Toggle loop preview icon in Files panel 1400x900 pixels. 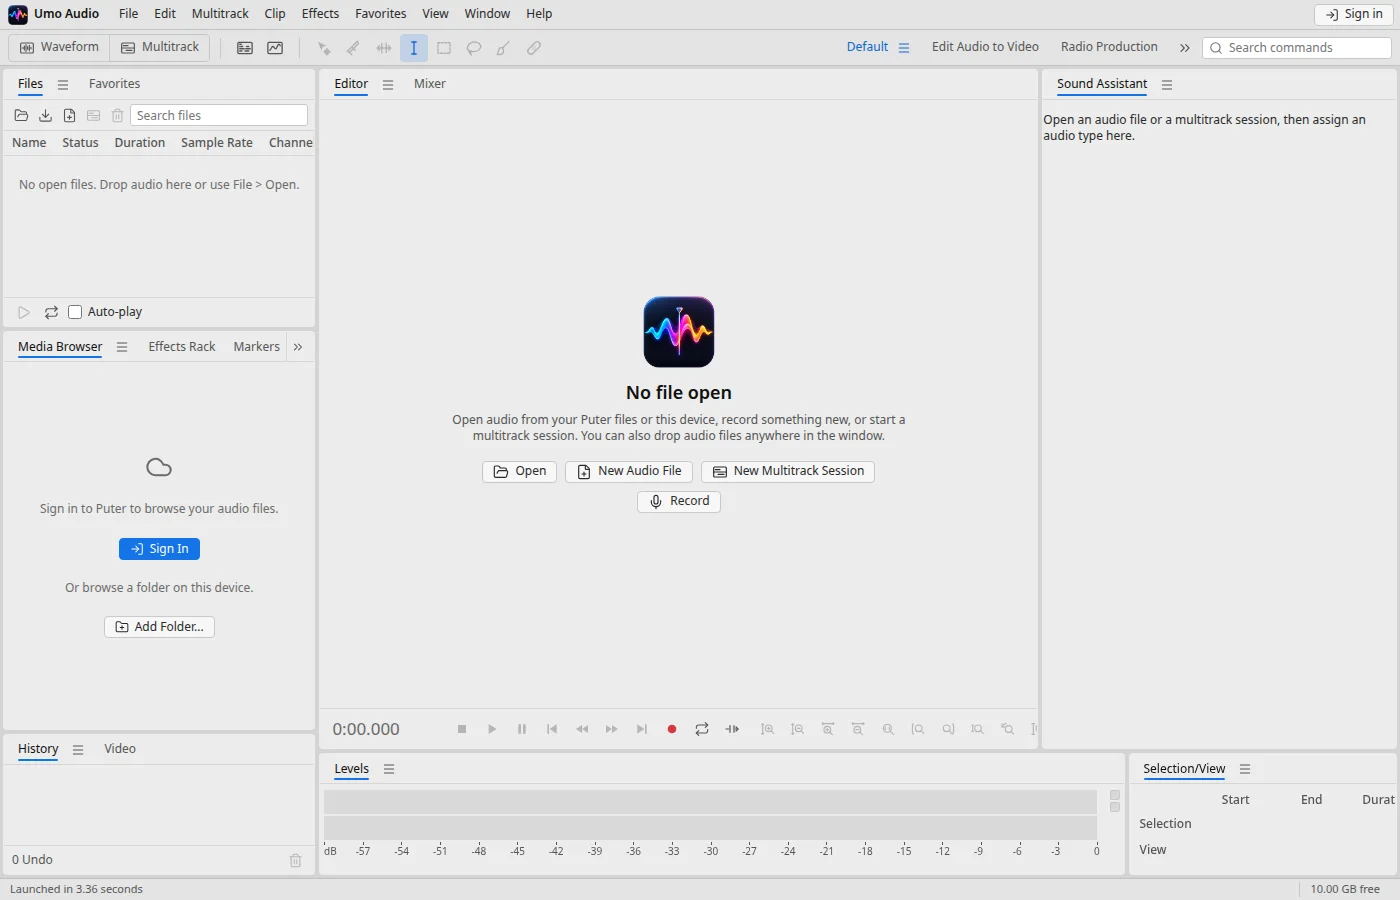pos(51,312)
